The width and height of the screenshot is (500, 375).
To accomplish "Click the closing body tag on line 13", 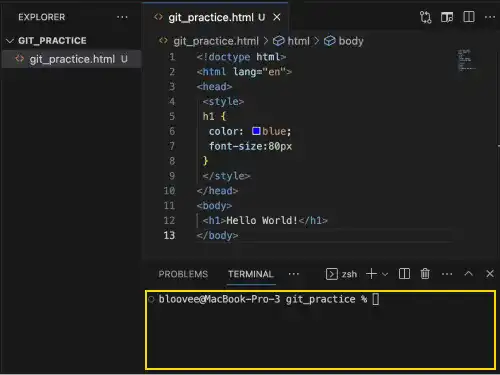I will click(x=217, y=235).
